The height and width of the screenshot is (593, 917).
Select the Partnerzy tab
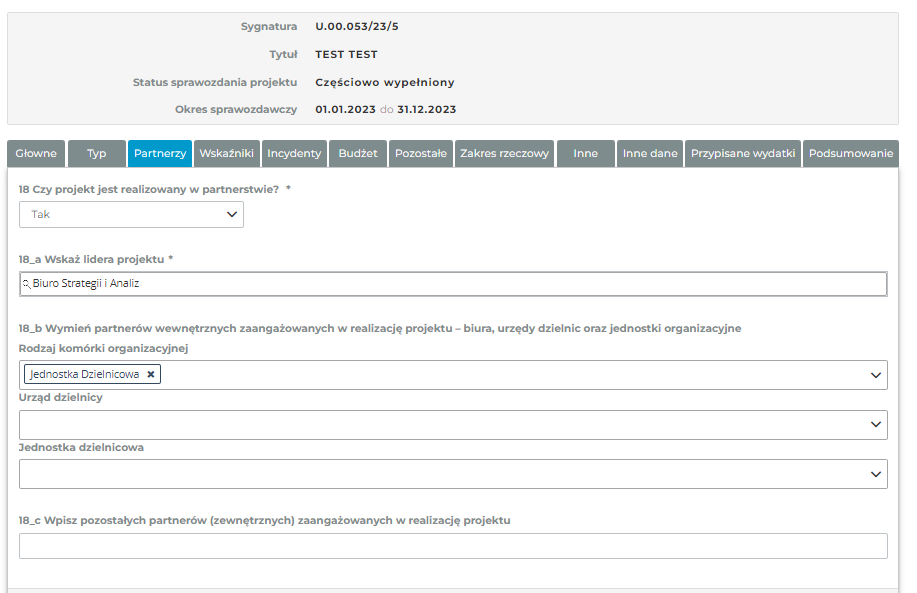tap(160, 154)
